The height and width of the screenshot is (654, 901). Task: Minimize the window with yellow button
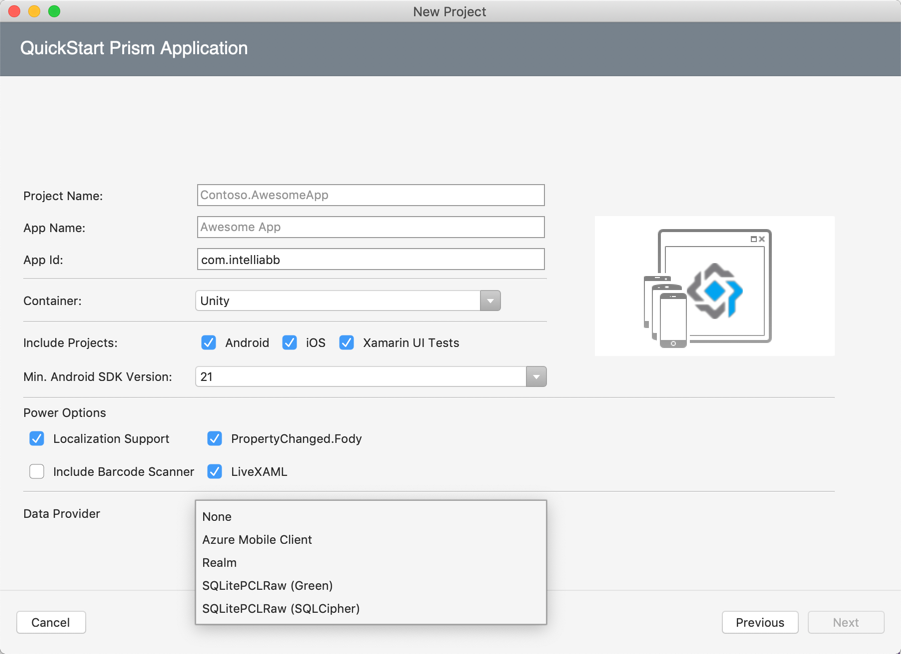click(x=34, y=11)
